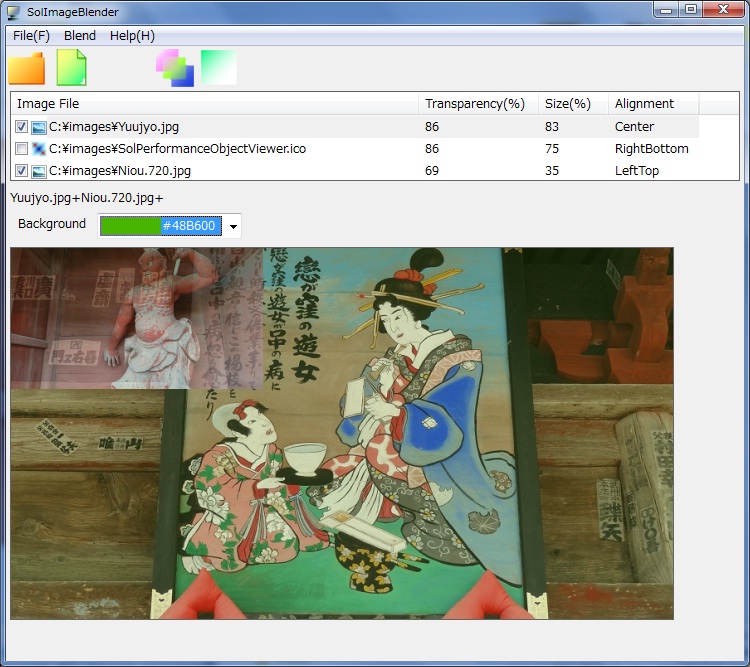Click transparency value 86 for Yuujyo.jpg
The height and width of the screenshot is (667, 750).
432,127
